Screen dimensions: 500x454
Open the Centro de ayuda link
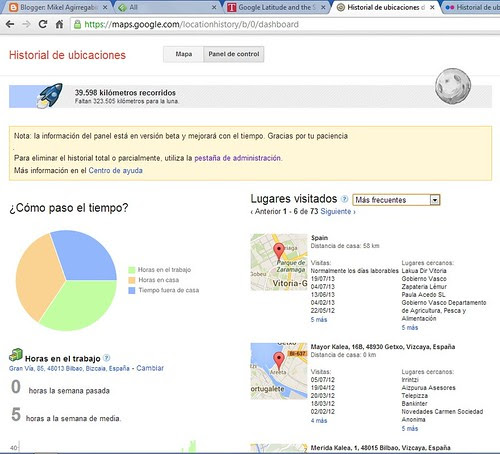click(x=115, y=170)
